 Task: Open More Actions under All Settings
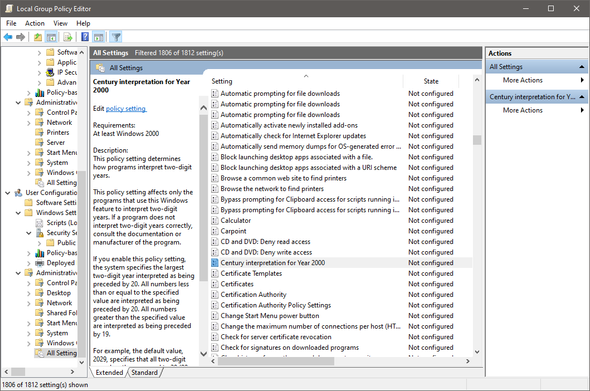[x=522, y=80]
